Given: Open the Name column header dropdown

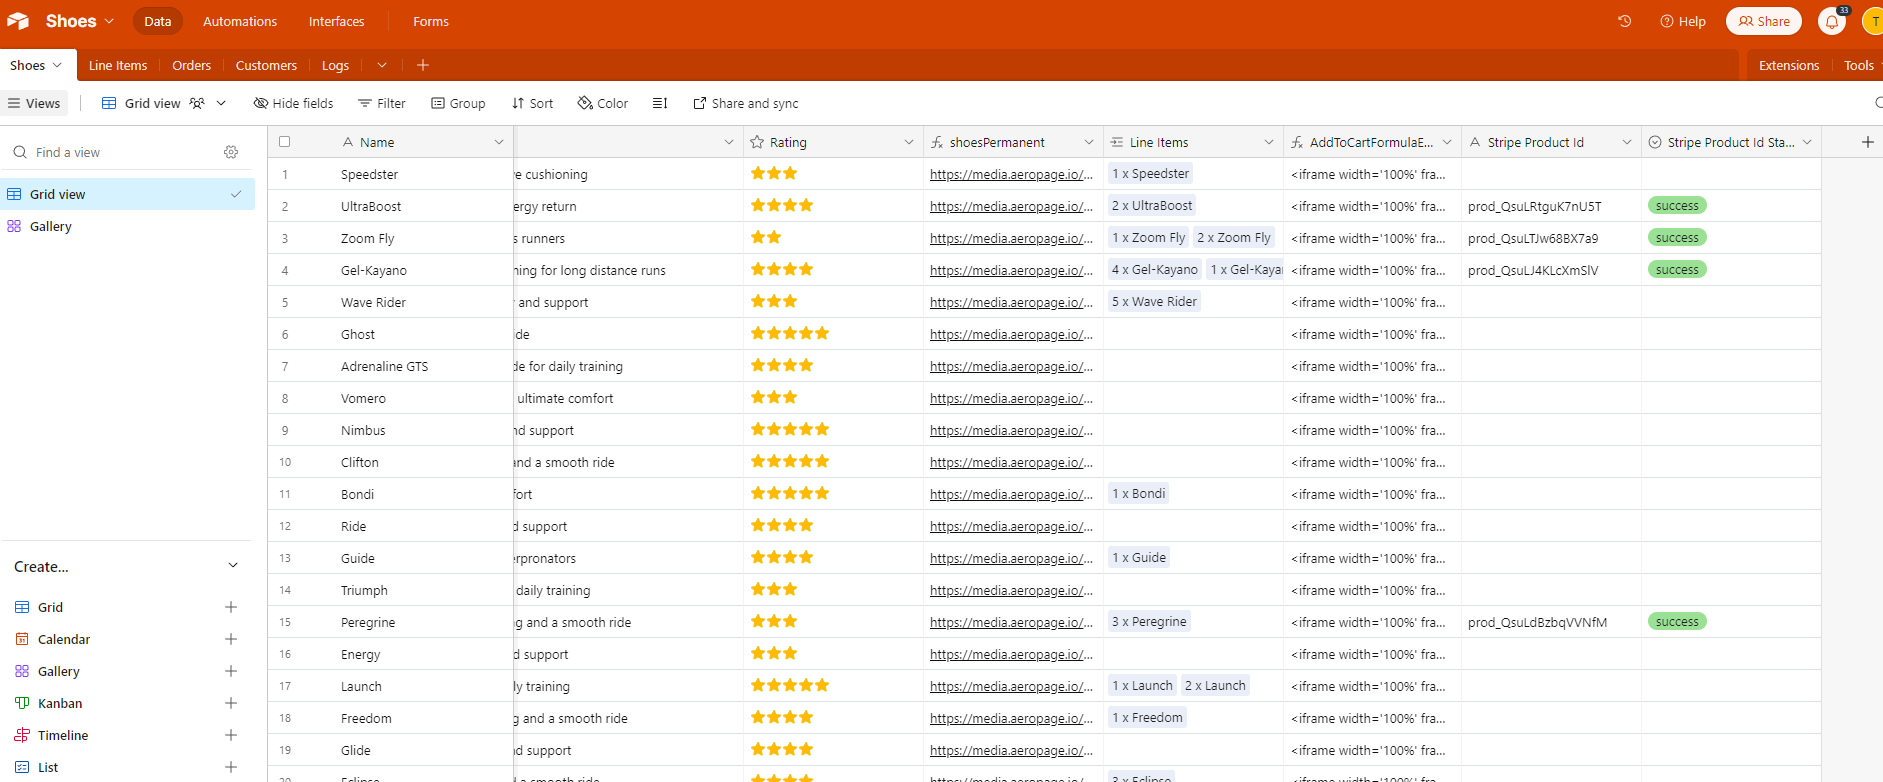Looking at the screenshot, I should coord(499,142).
